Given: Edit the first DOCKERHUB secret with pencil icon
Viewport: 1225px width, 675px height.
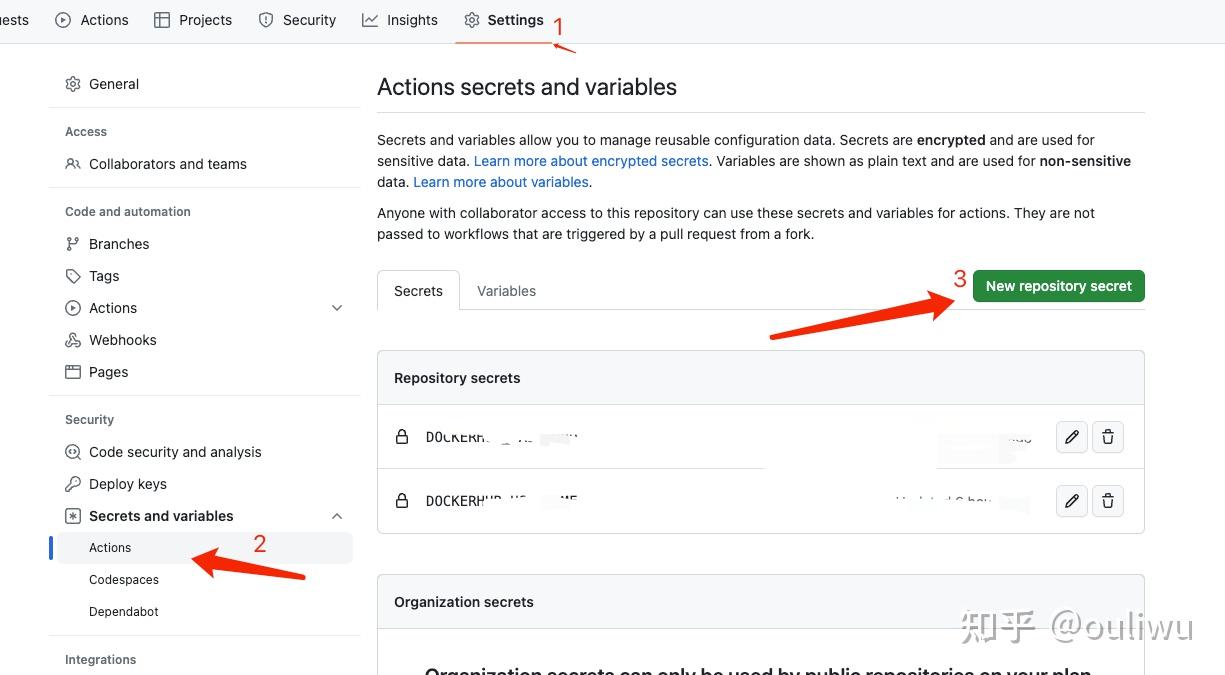Looking at the screenshot, I should coord(1071,437).
